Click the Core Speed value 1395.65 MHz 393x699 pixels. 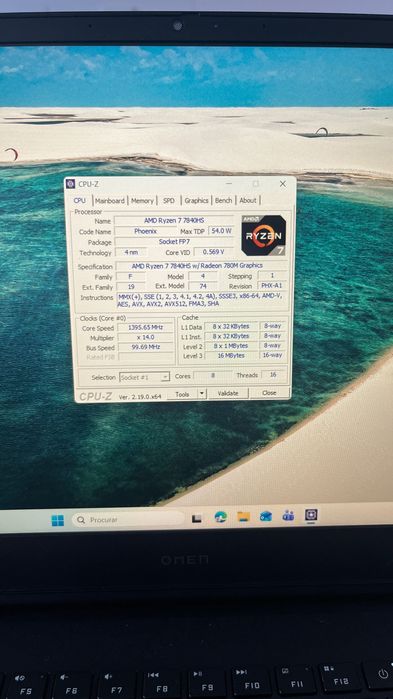[145, 328]
